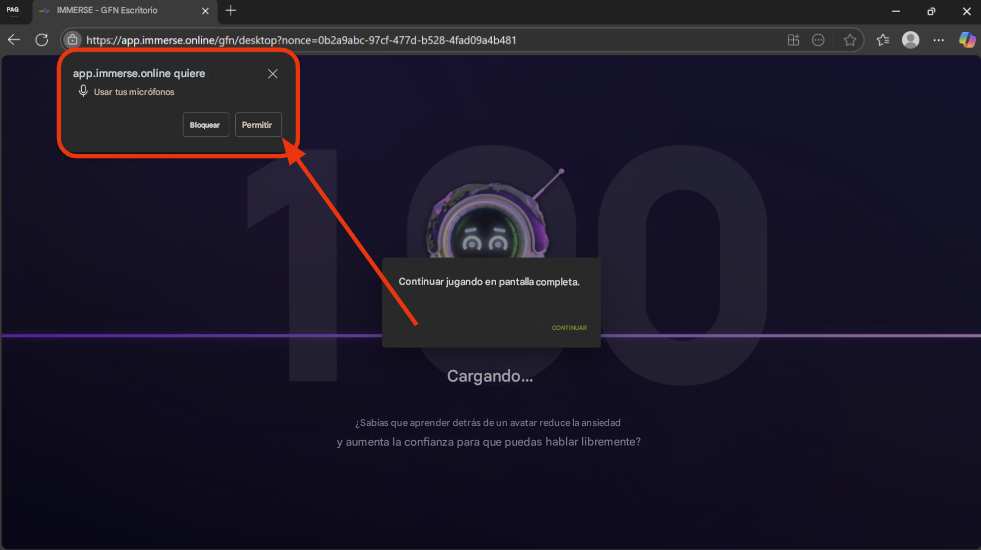Open a new tab with plus button

pos(231,11)
